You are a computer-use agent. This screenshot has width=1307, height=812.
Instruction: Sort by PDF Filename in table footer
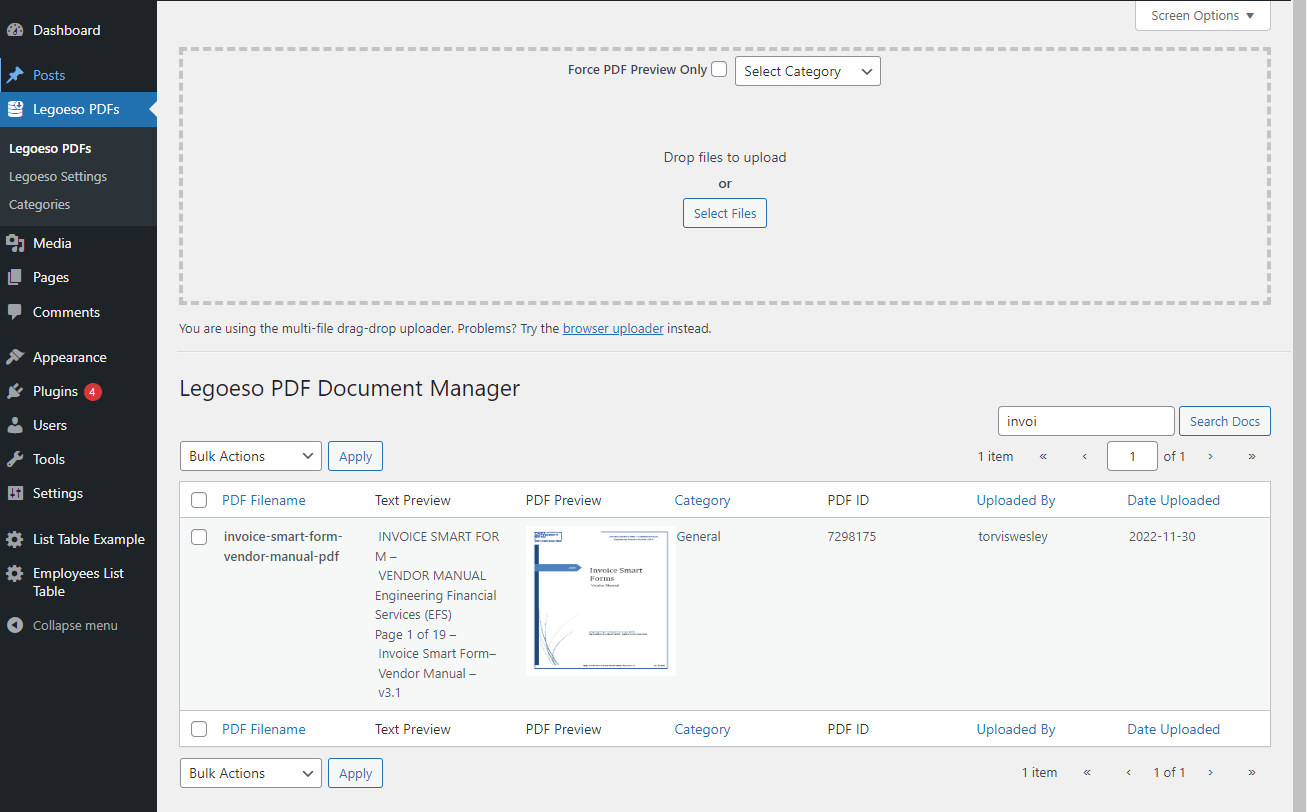[x=264, y=729]
